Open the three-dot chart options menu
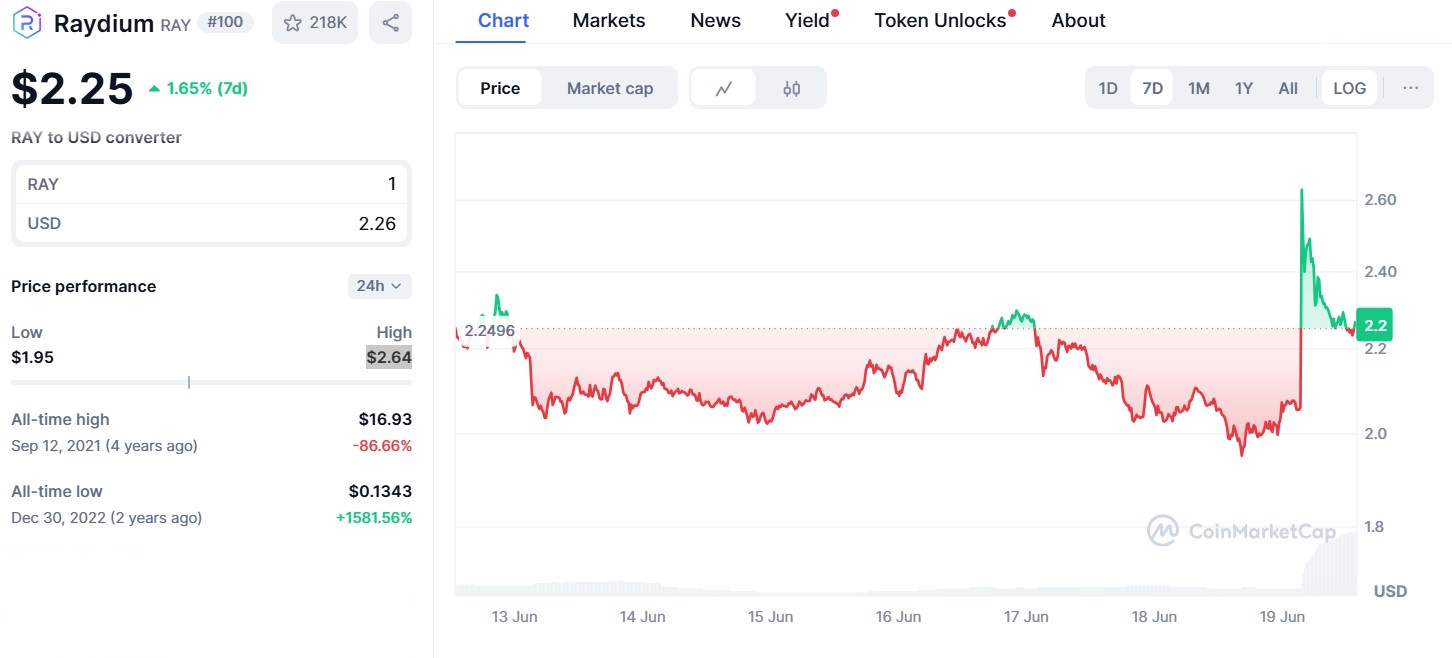Screen dimensions: 1452x658 (x=1410, y=88)
